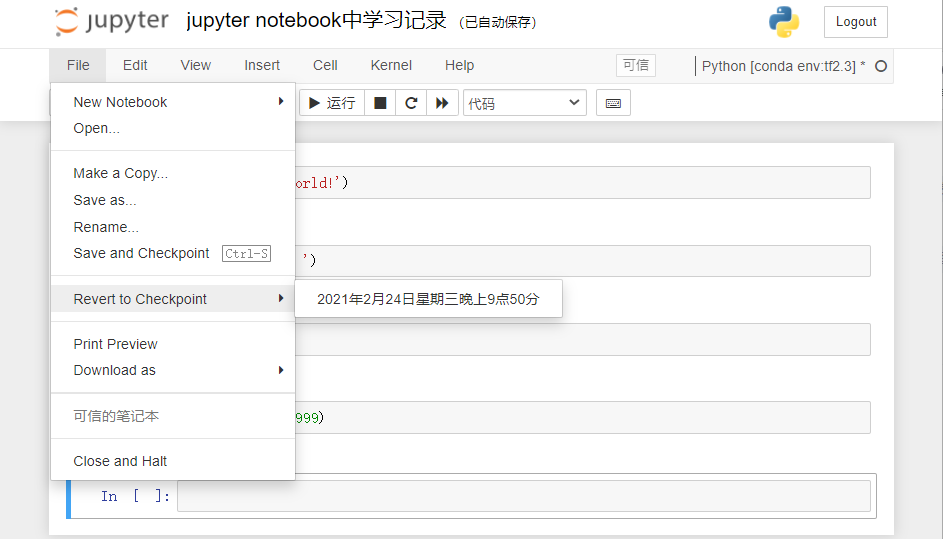Open the Insert menu
The height and width of the screenshot is (539, 943).
262,65
